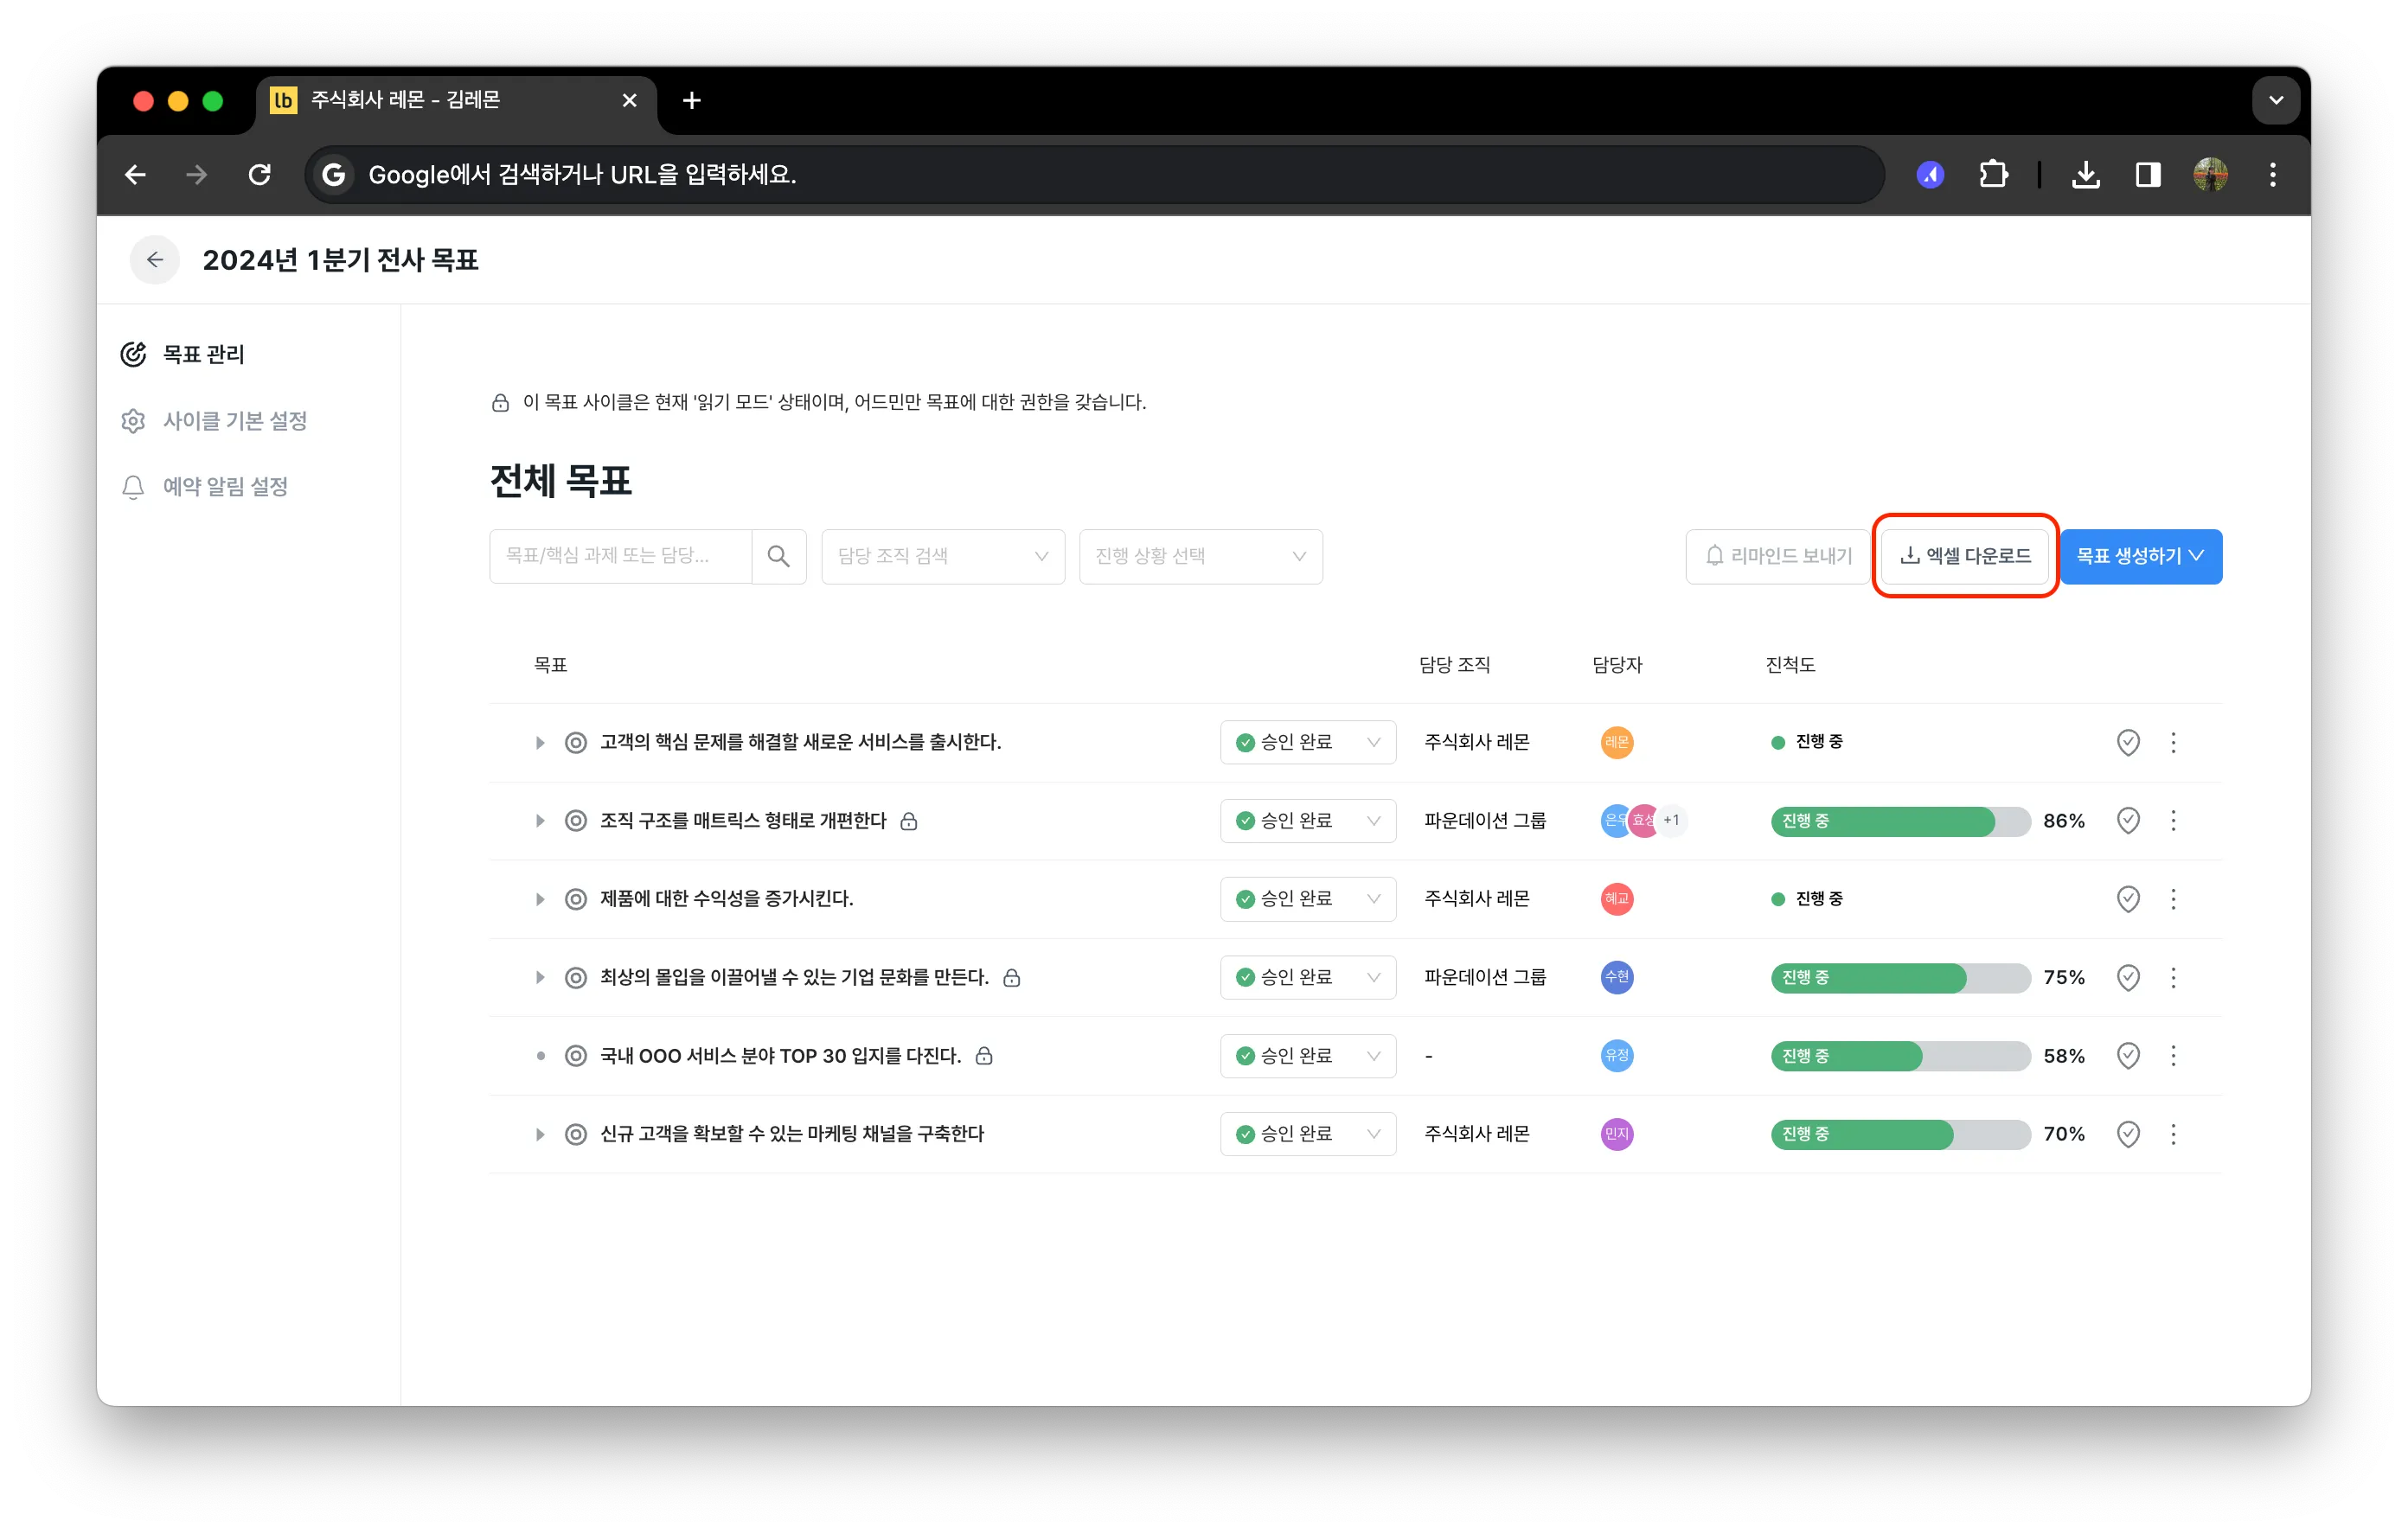
Task: Open the browser extensions puzzle icon
Action: 1993,175
